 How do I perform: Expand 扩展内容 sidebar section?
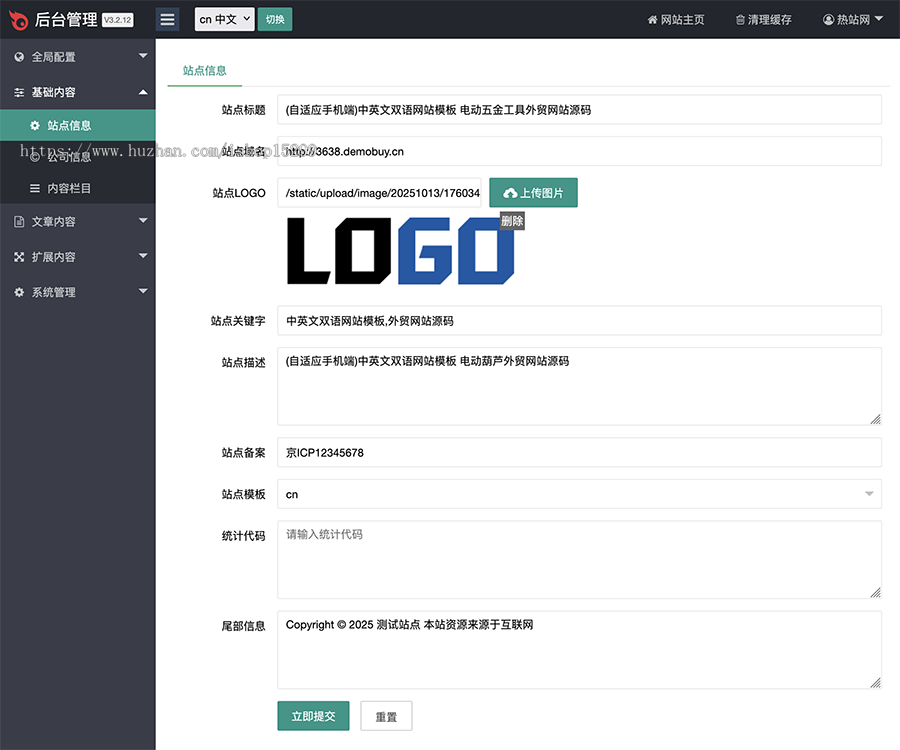(77, 257)
